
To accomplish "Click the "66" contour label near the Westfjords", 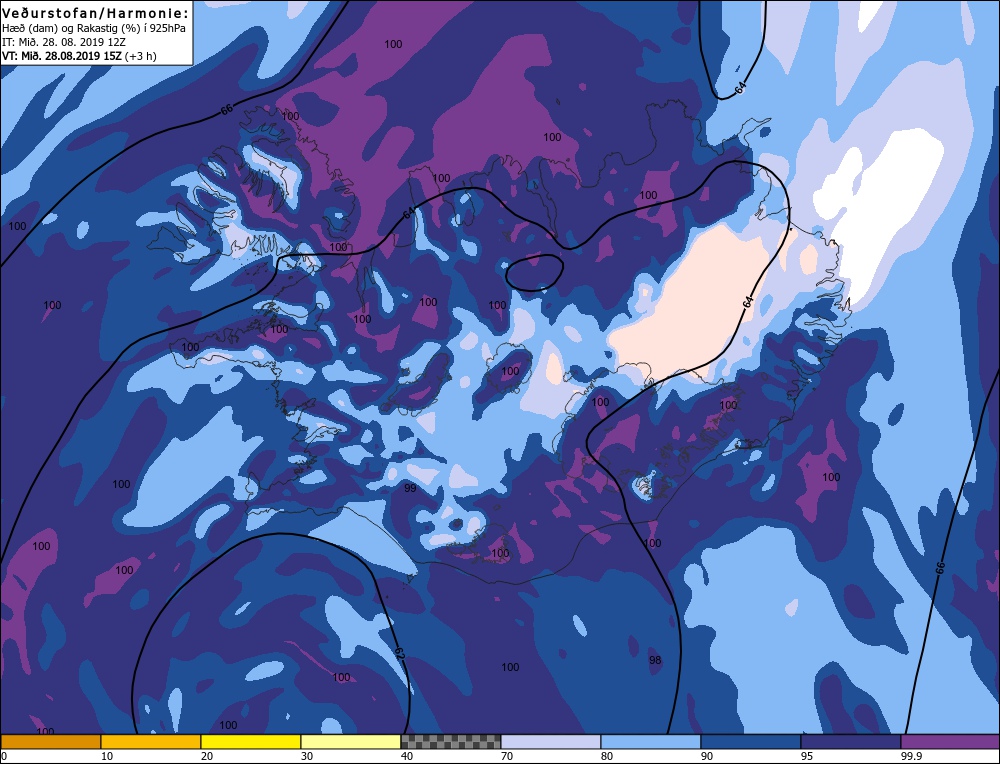I will (227, 109).
